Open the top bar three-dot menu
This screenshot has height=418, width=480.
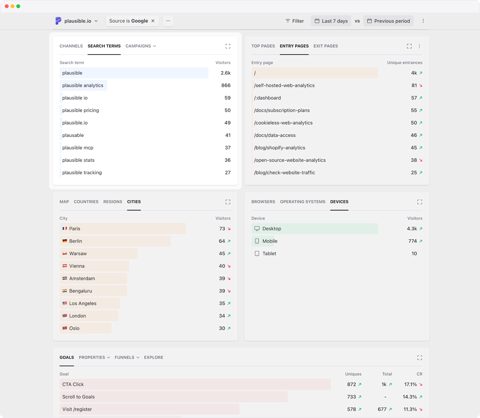click(423, 21)
